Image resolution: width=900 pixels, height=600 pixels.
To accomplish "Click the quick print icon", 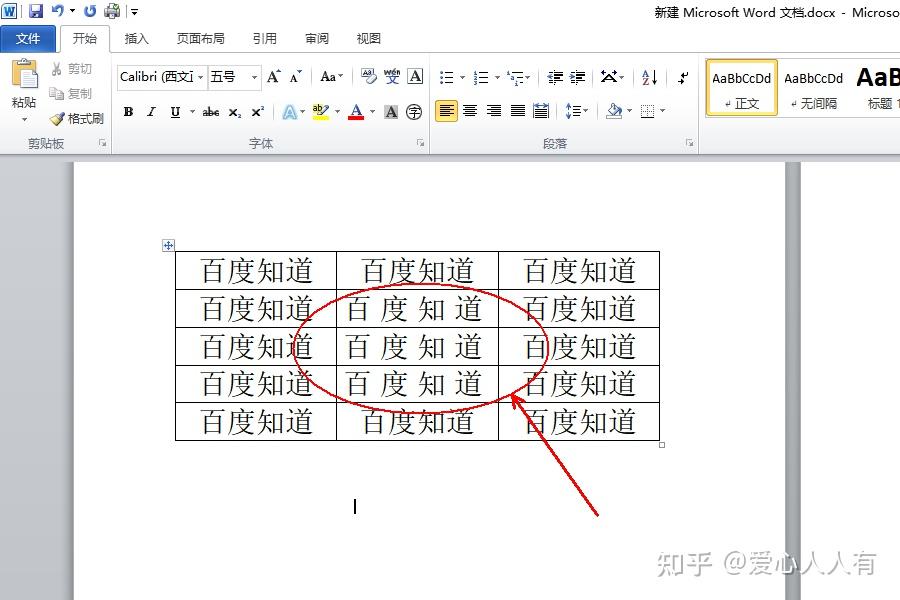I will pyautogui.click(x=112, y=10).
